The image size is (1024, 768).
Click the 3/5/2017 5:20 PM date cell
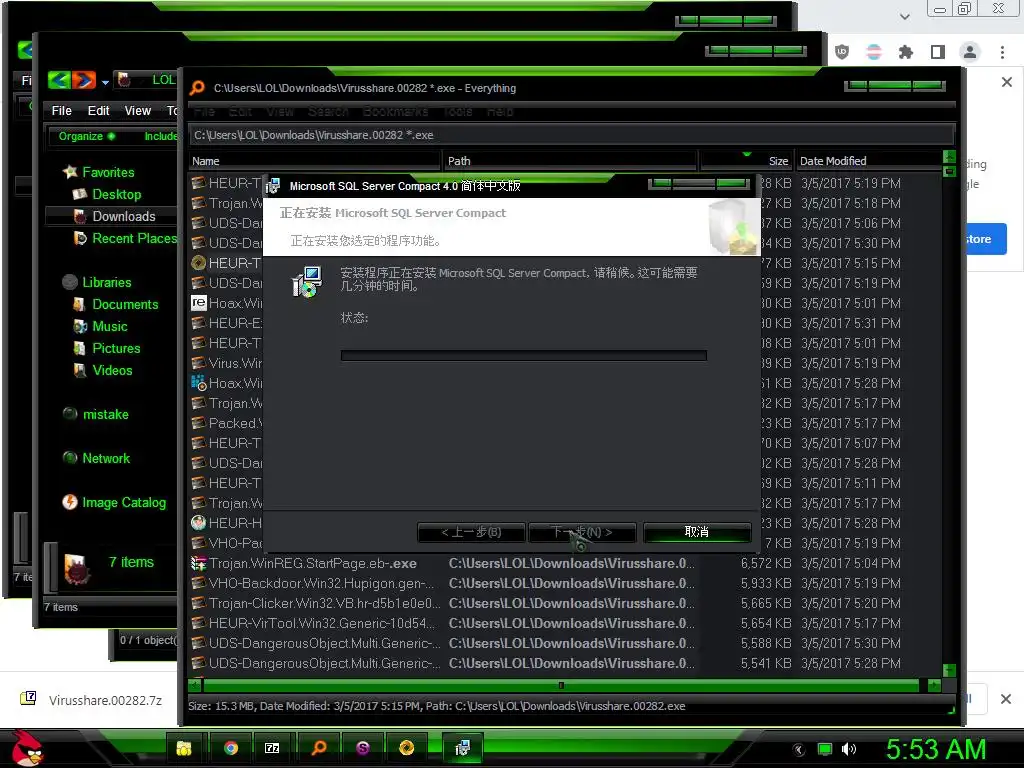click(850, 603)
